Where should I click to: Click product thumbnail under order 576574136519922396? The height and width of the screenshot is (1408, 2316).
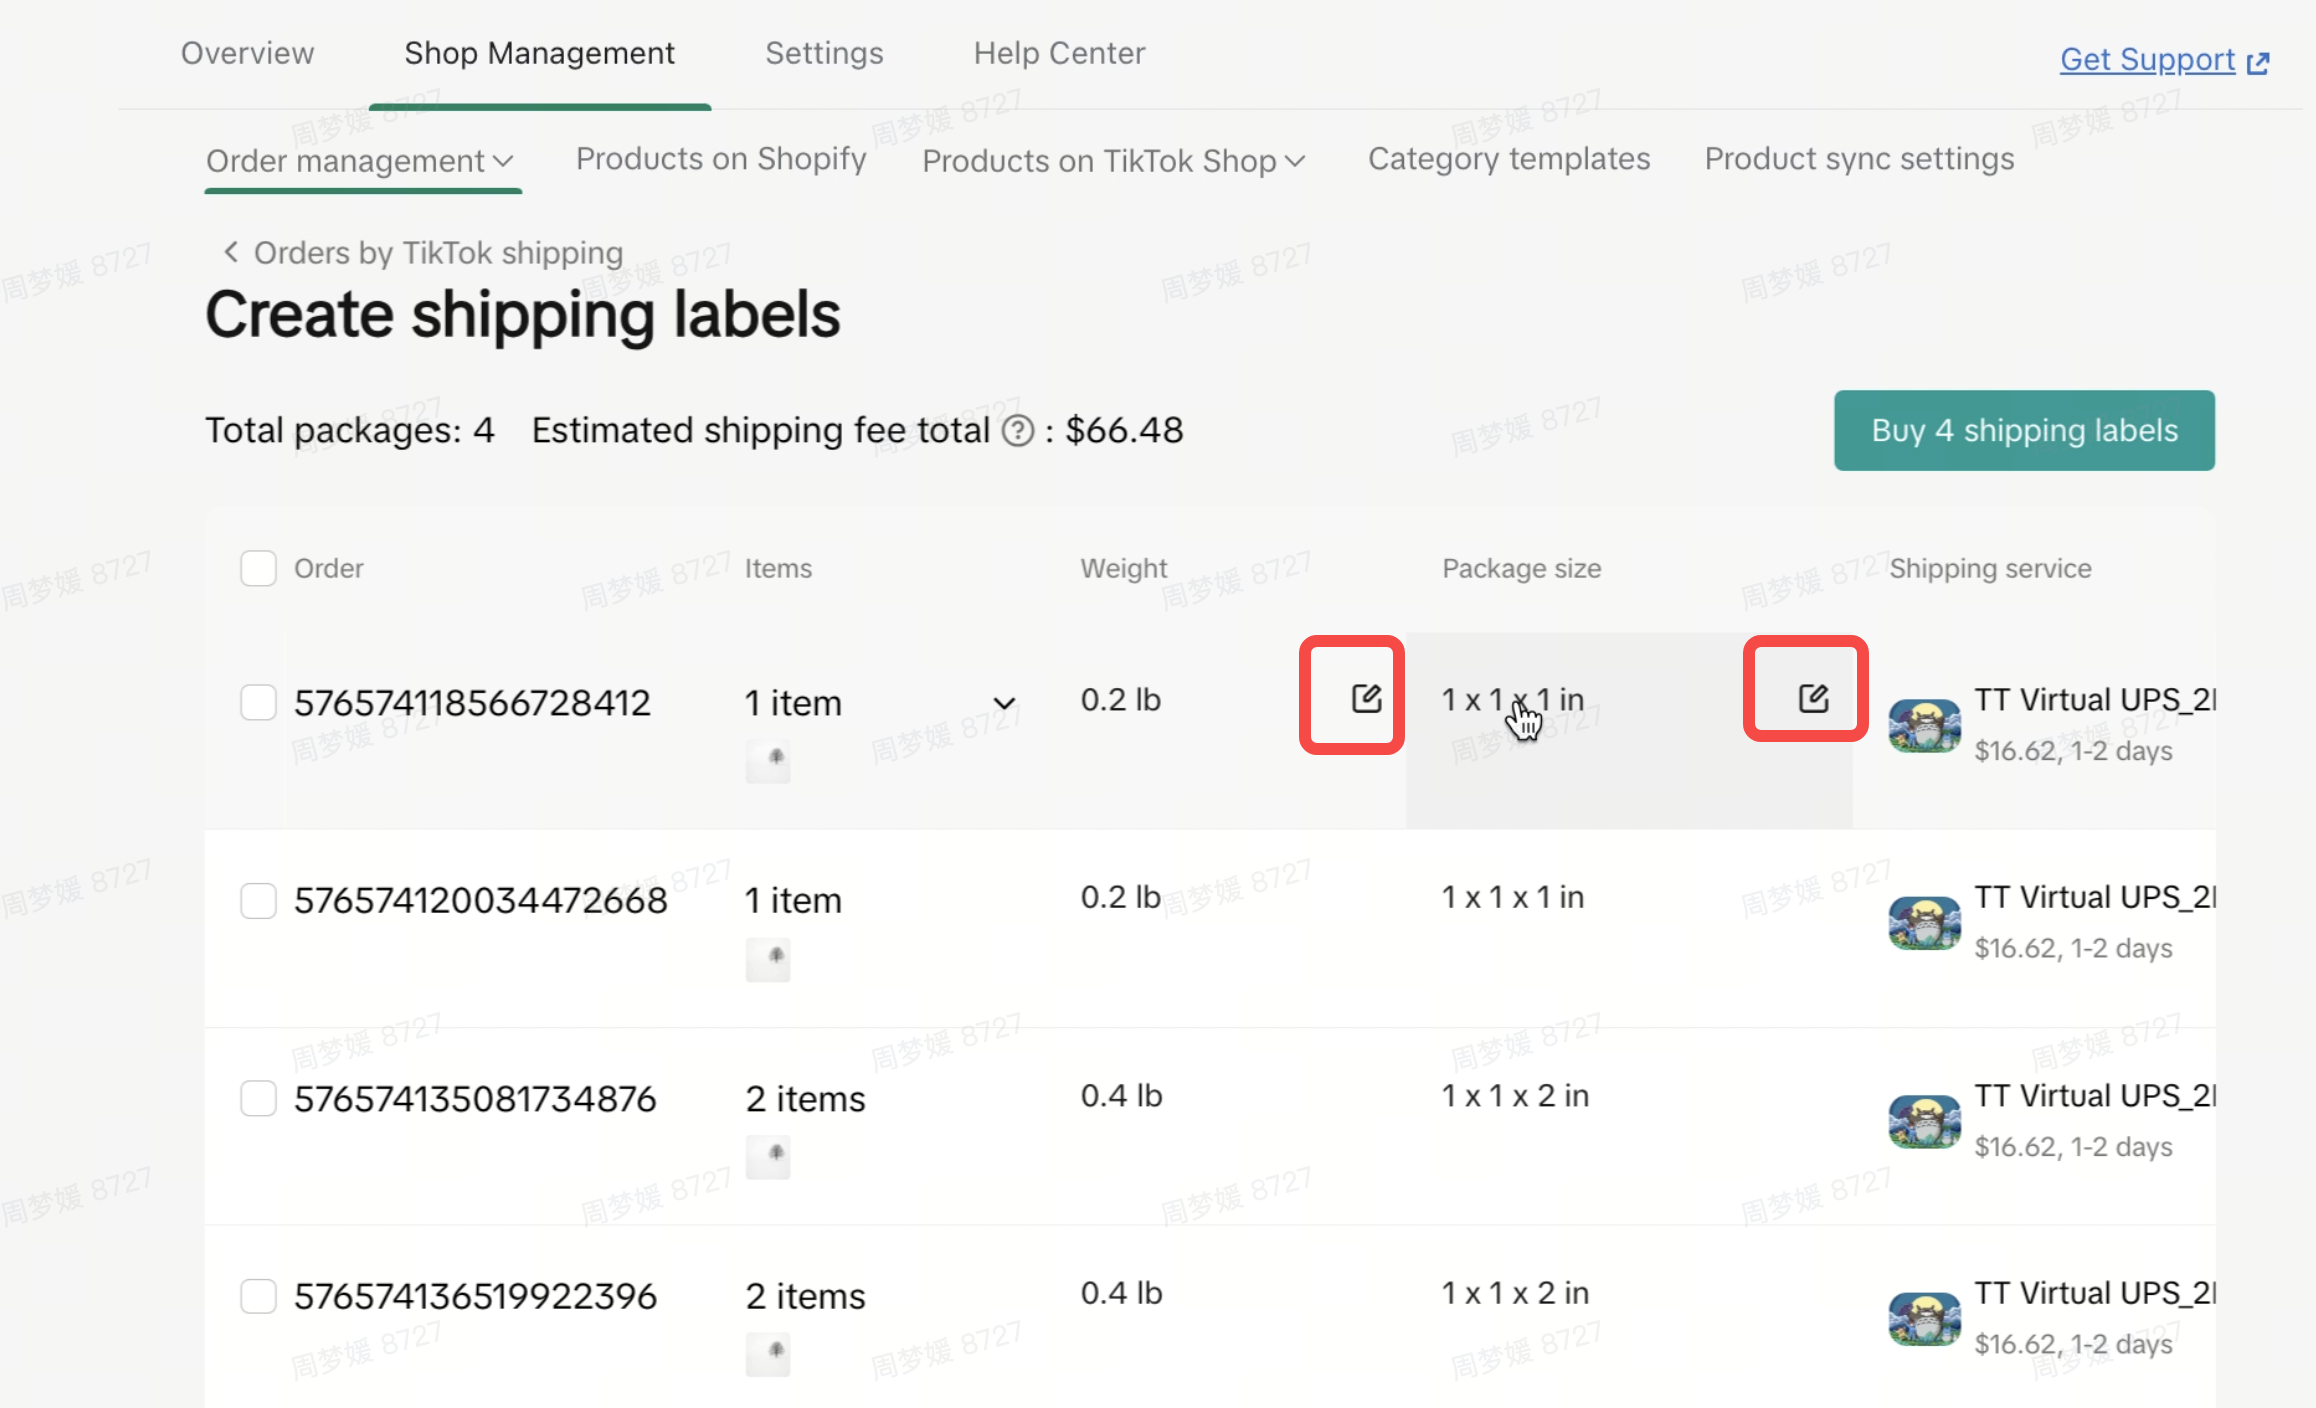point(767,1352)
